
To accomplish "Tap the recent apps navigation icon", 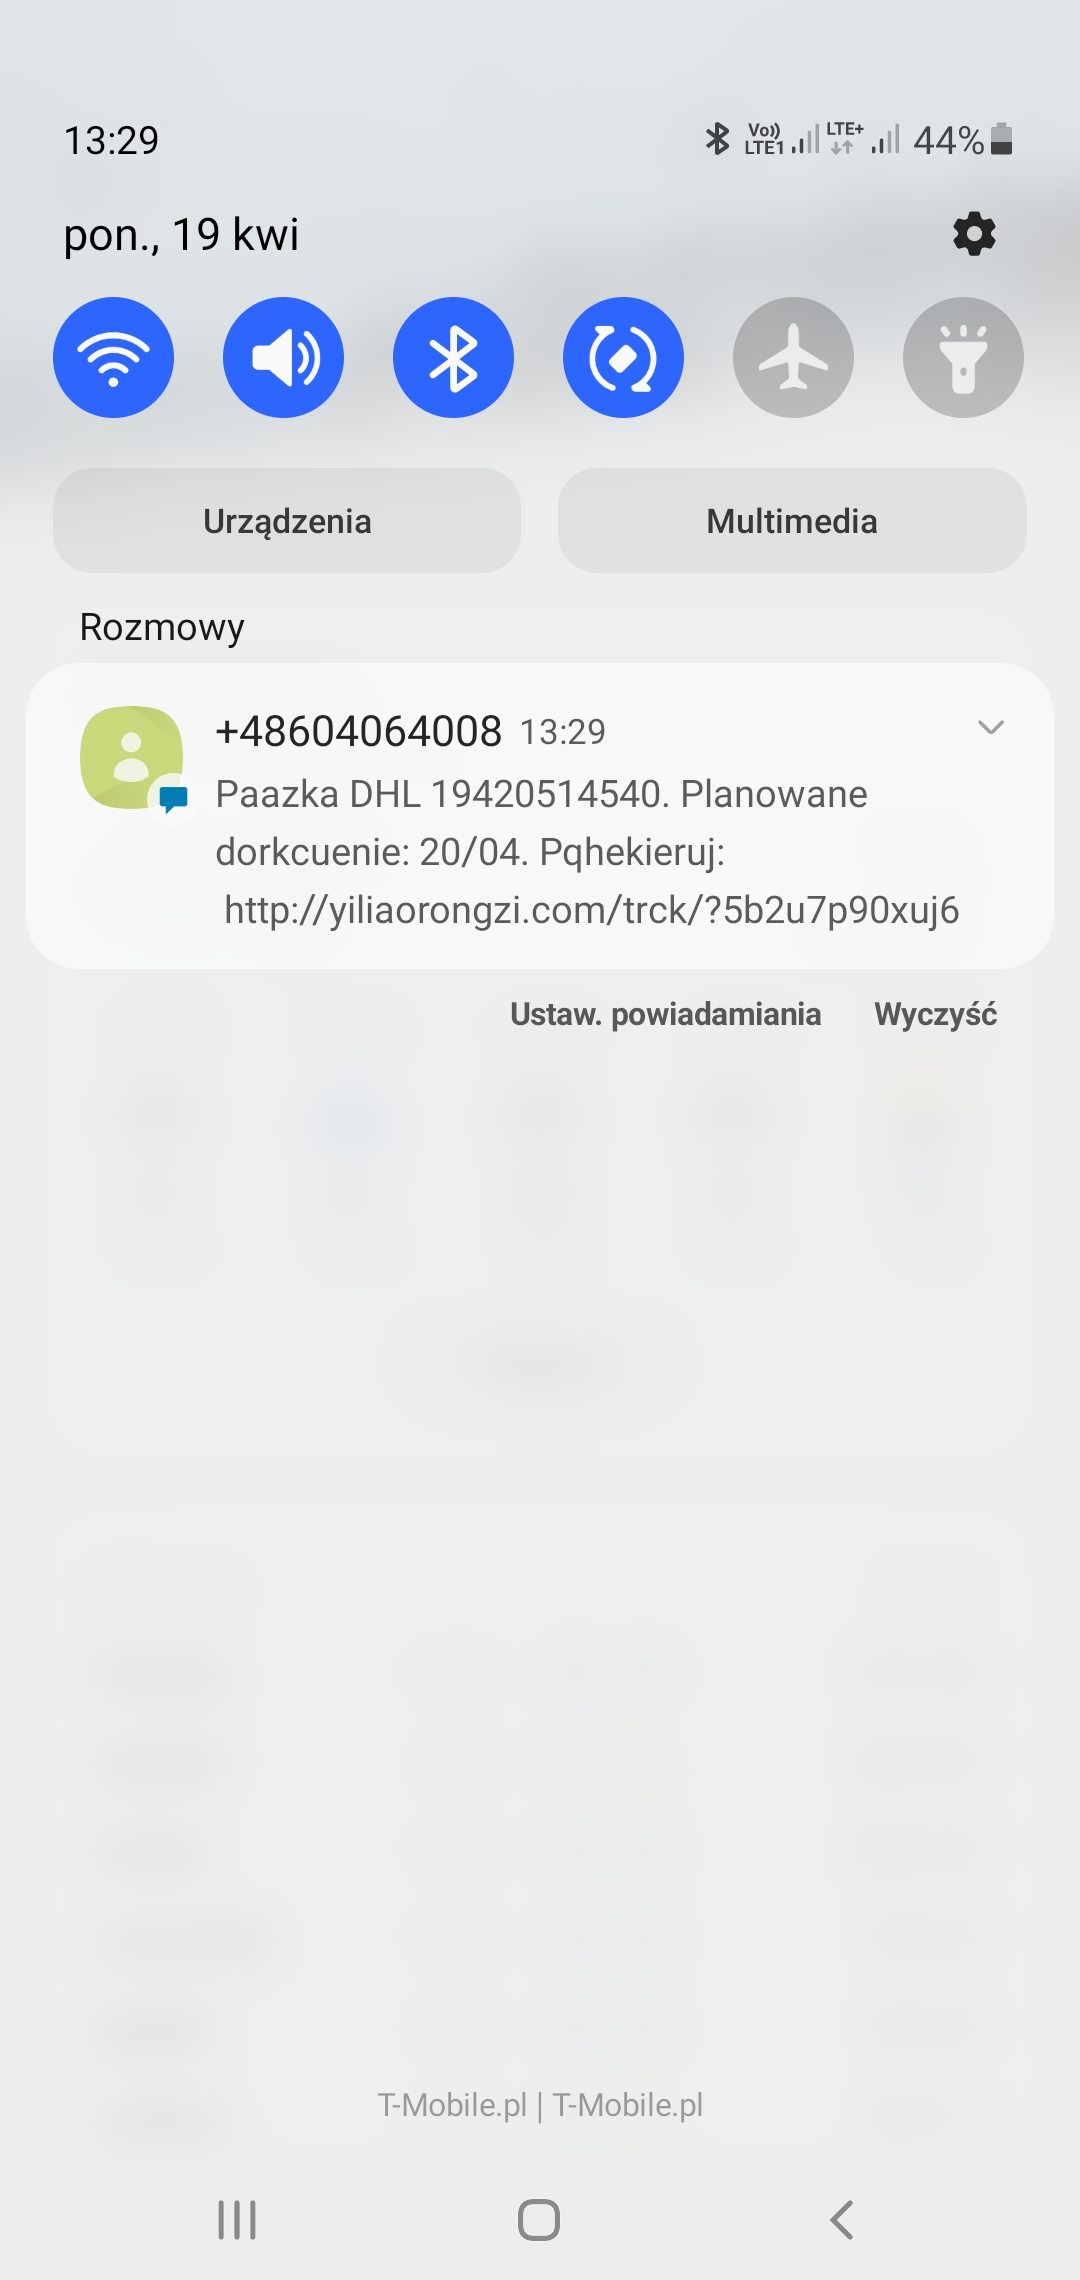I will point(237,2220).
